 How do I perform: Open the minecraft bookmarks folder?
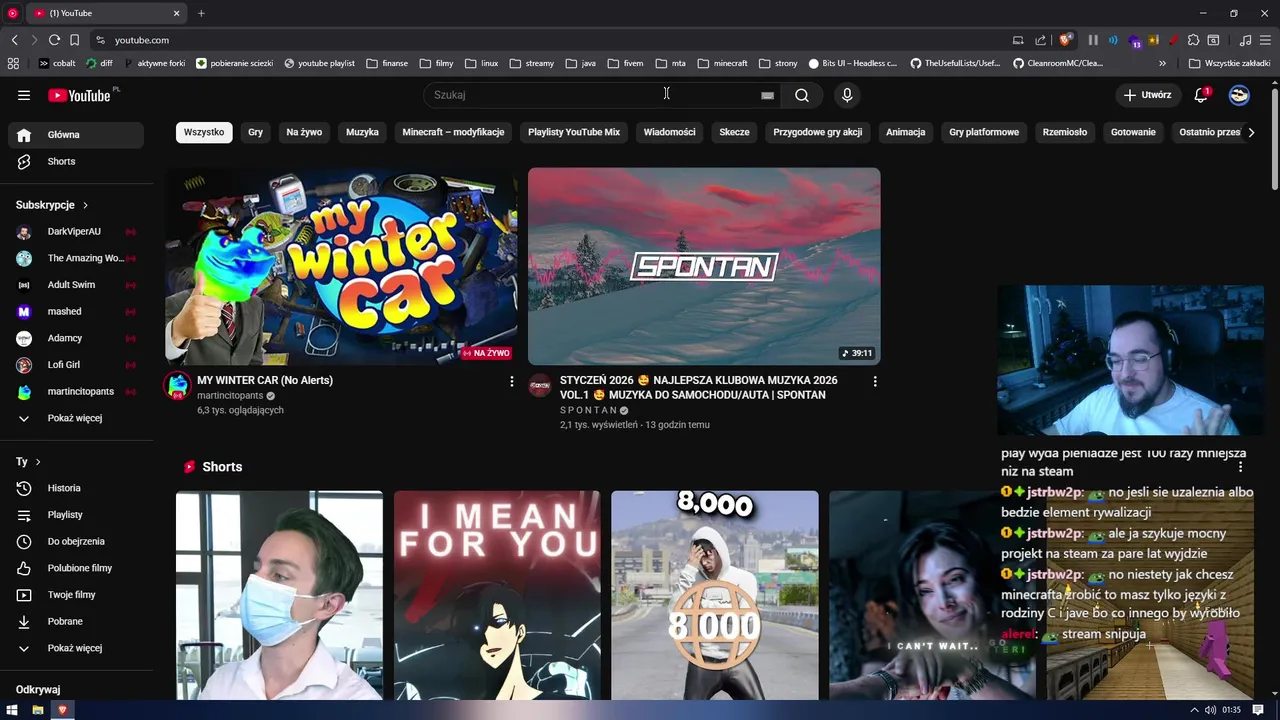(x=723, y=63)
